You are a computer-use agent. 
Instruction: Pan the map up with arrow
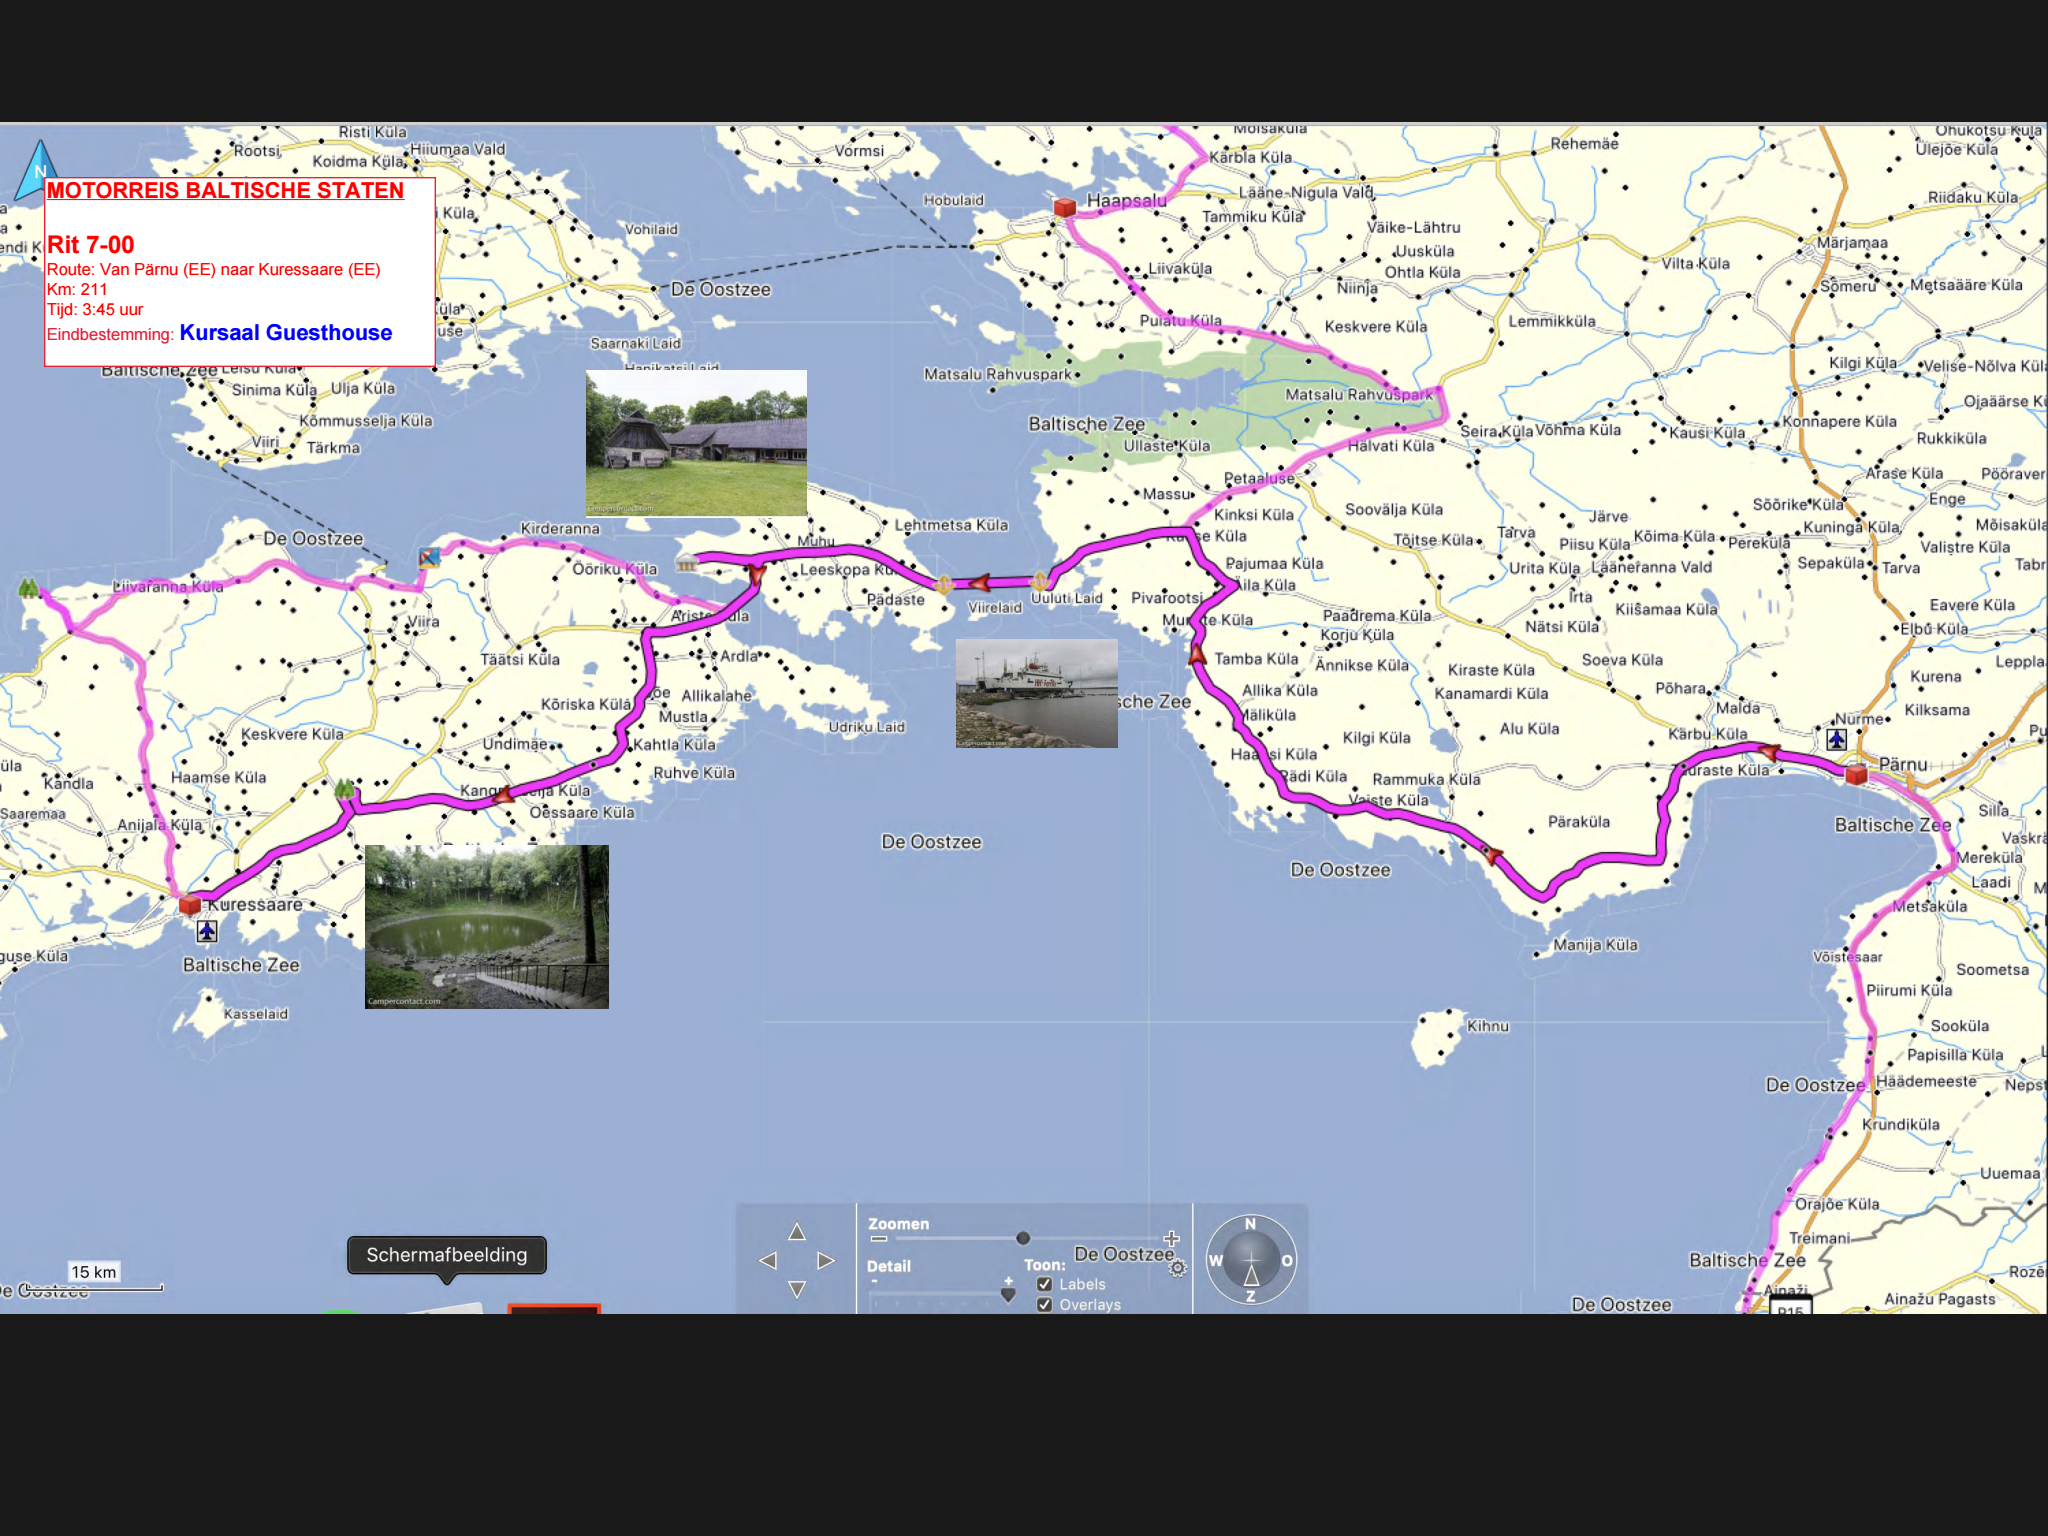coord(797,1232)
